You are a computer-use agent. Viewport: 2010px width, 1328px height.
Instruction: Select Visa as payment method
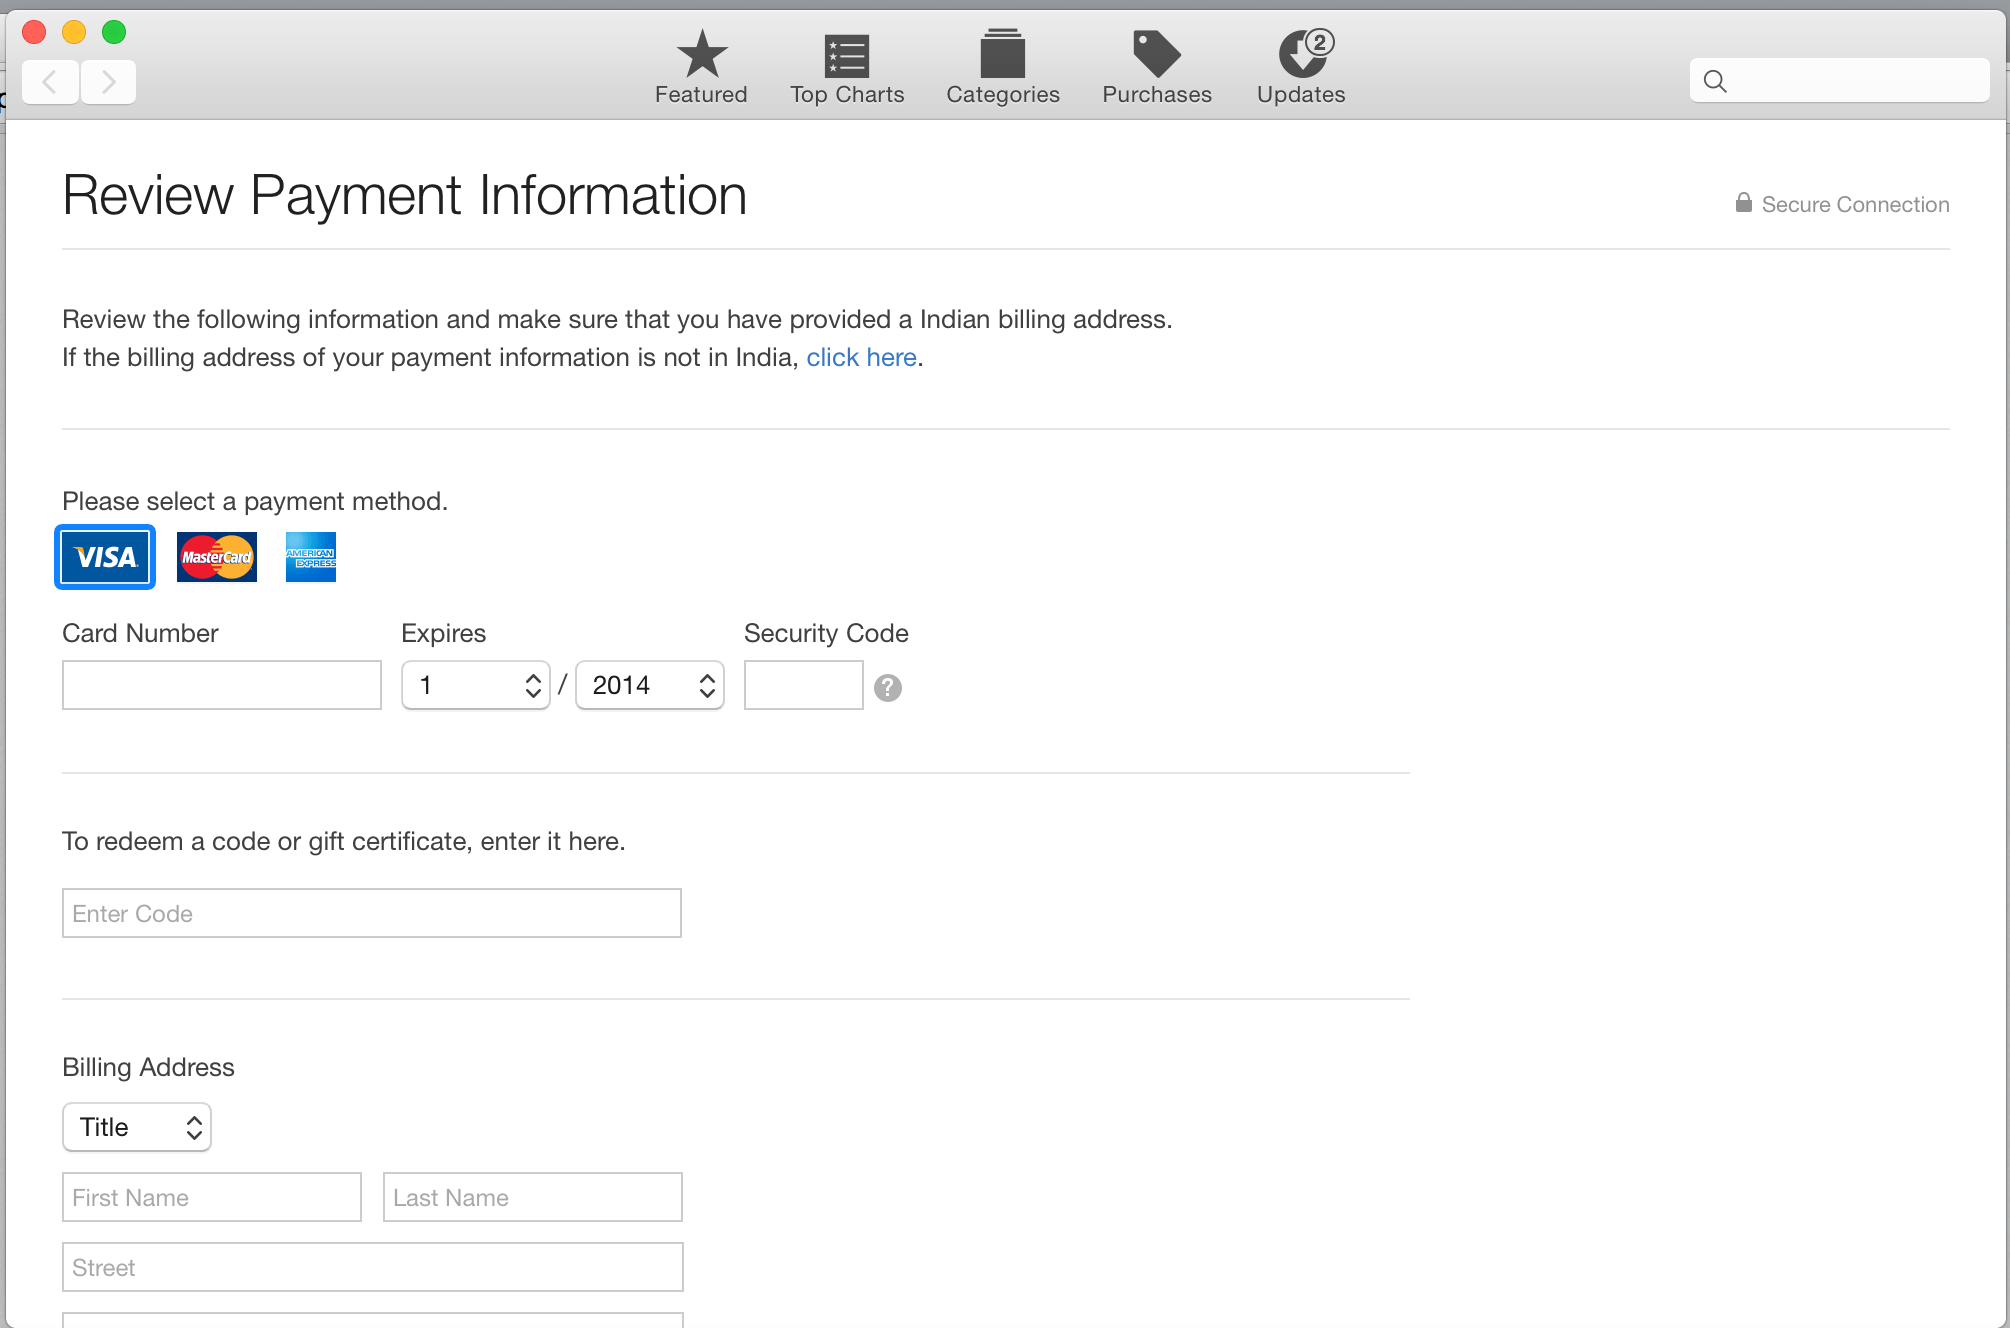[x=105, y=557]
